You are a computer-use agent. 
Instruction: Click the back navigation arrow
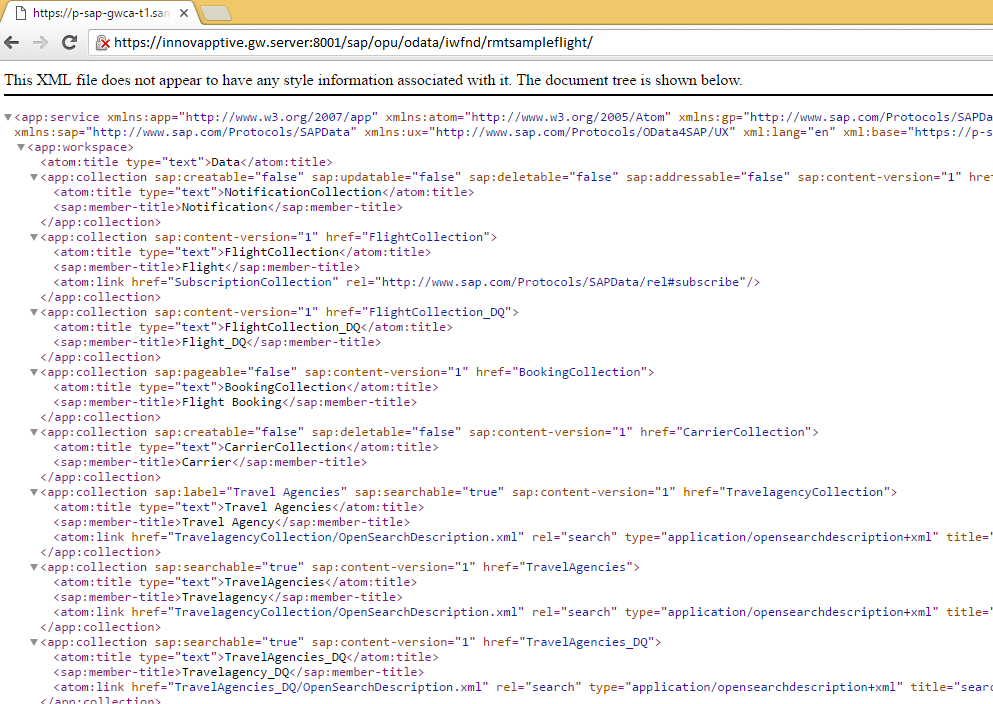pyautogui.click(x=12, y=42)
